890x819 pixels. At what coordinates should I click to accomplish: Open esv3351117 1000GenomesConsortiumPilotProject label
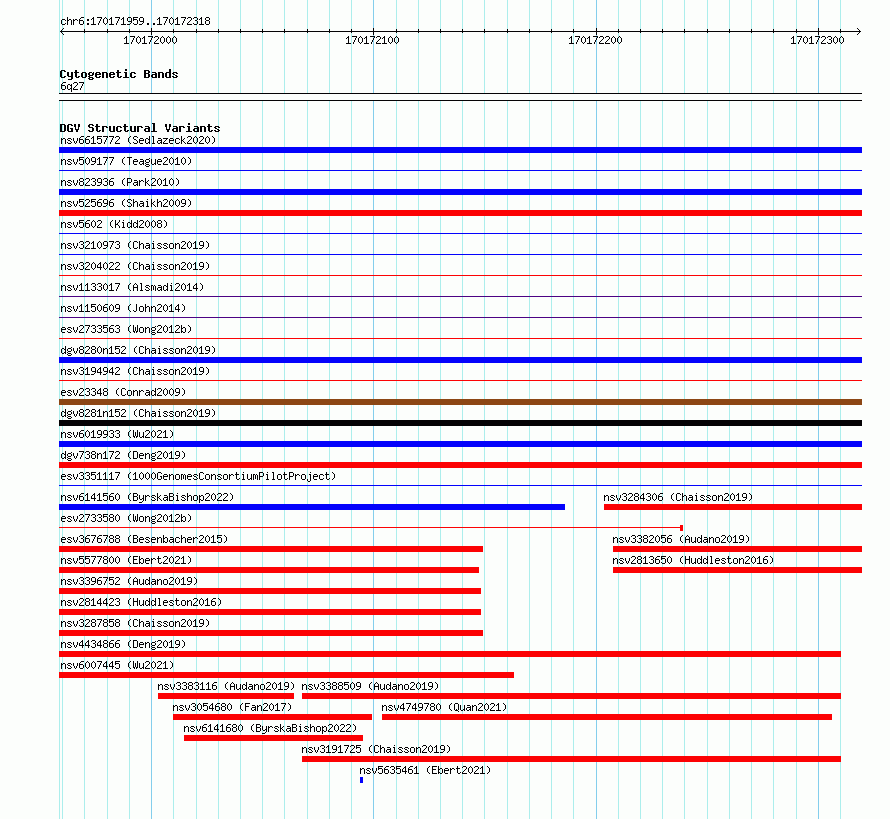coord(198,476)
